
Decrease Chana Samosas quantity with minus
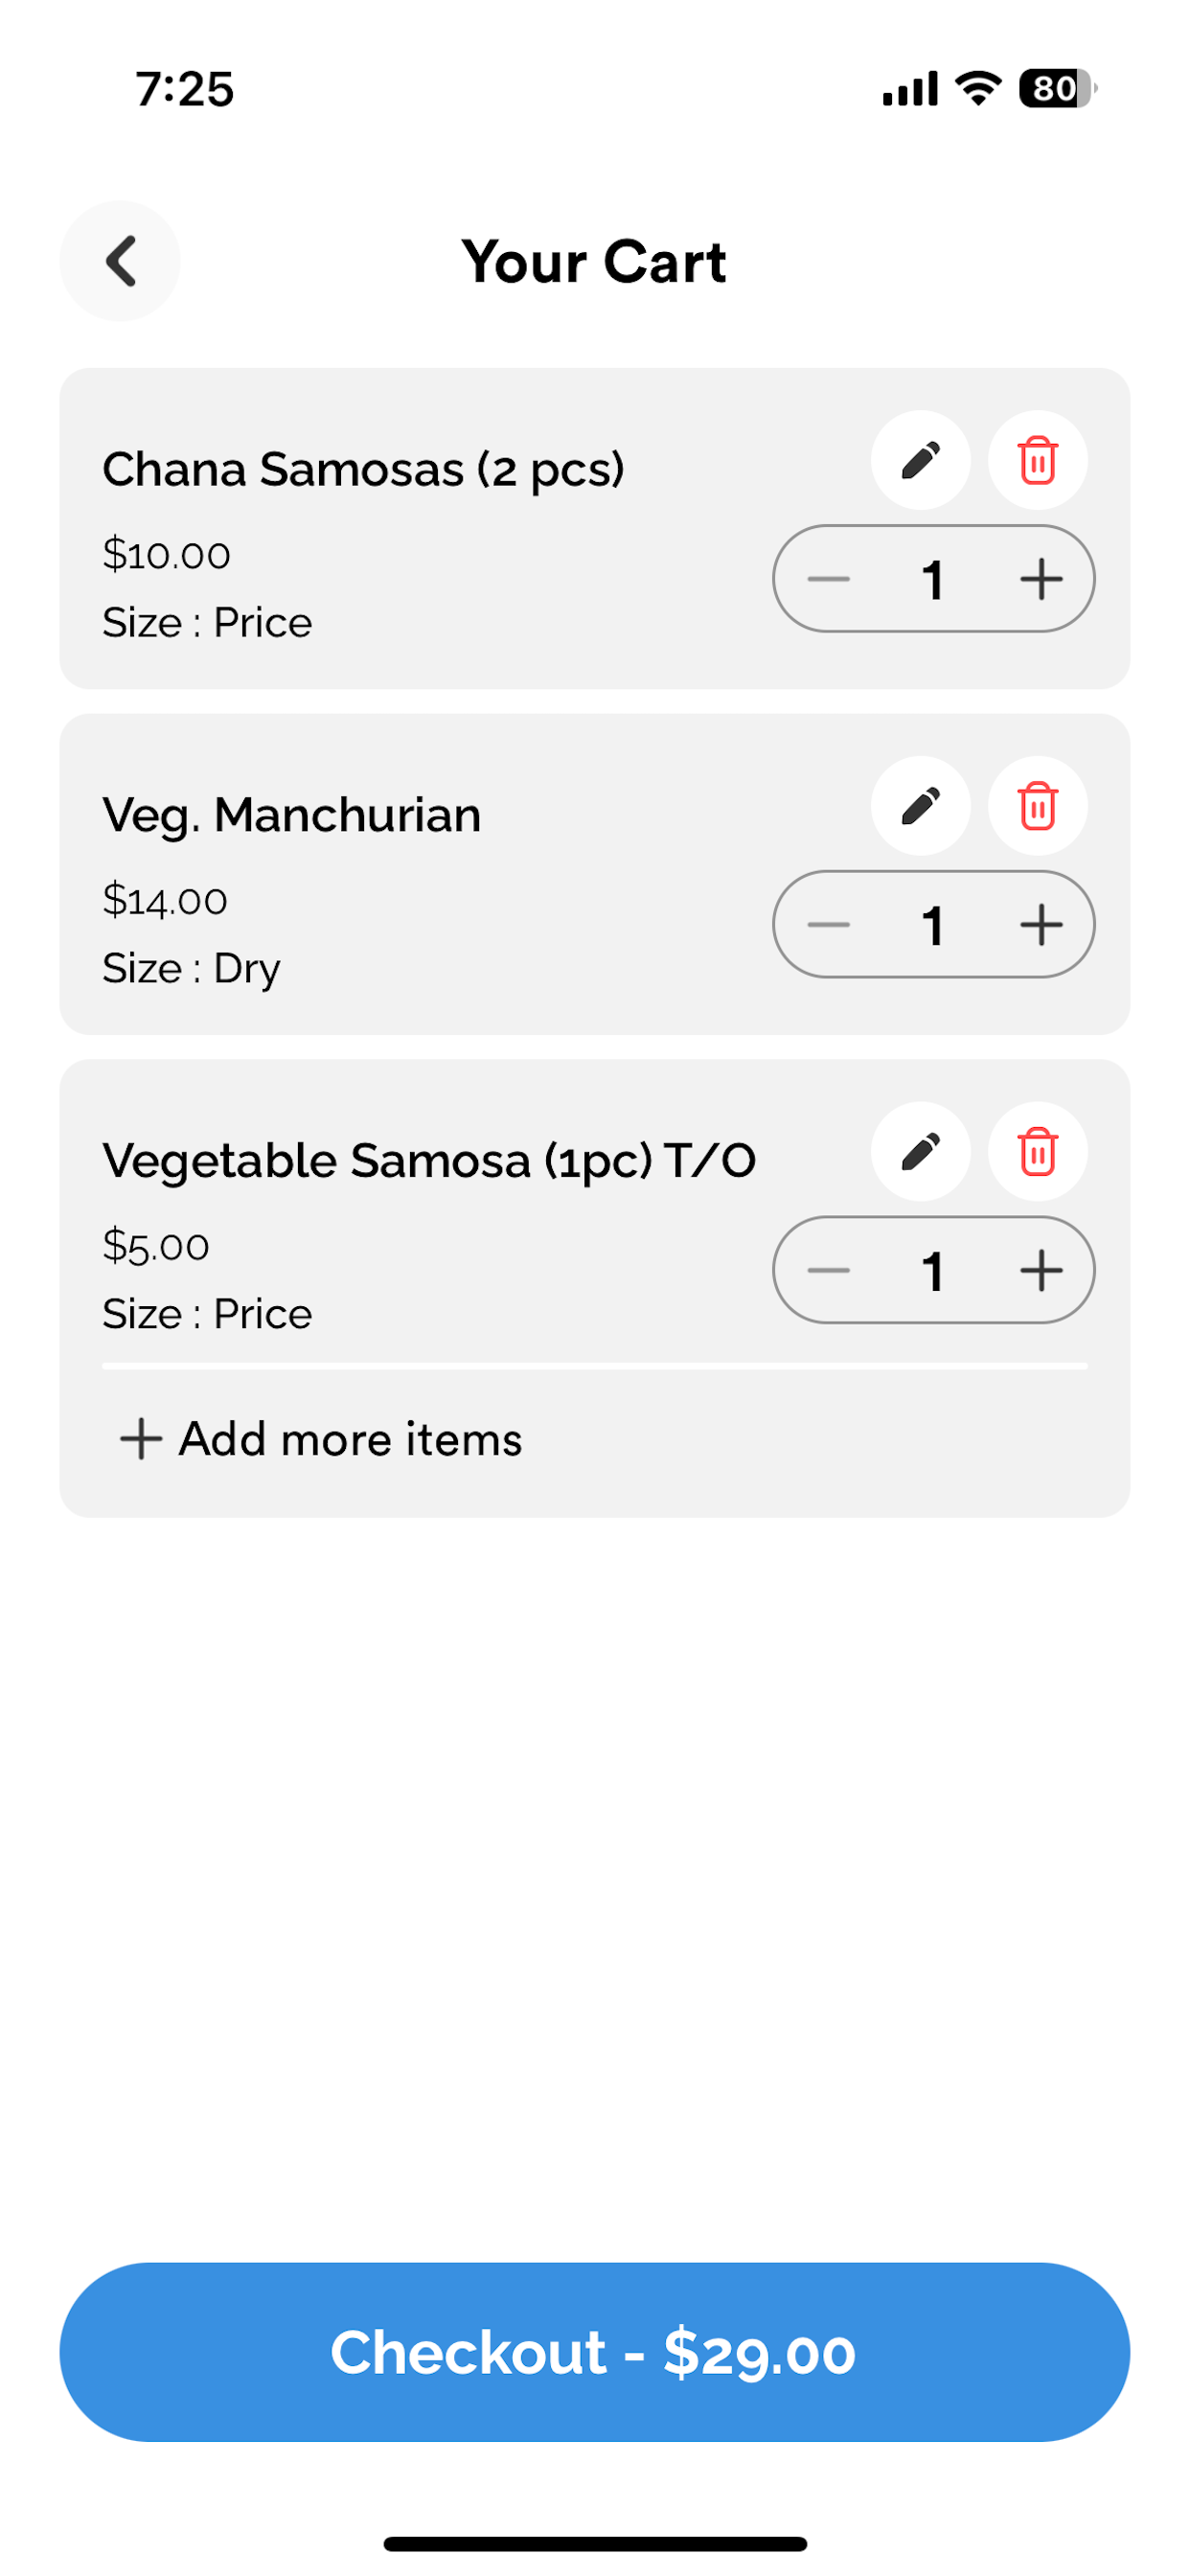coord(828,579)
